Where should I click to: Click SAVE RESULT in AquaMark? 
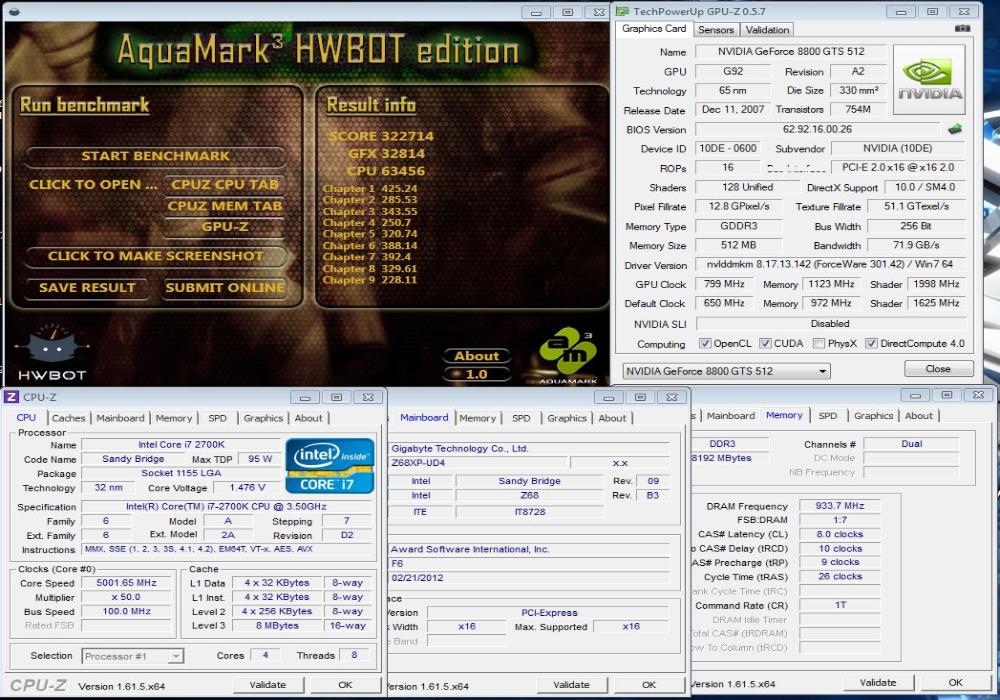coord(87,288)
